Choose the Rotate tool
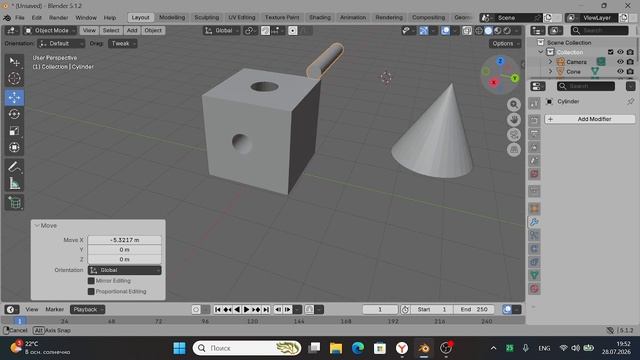The height and width of the screenshot is (360, 640). point(14,114)
